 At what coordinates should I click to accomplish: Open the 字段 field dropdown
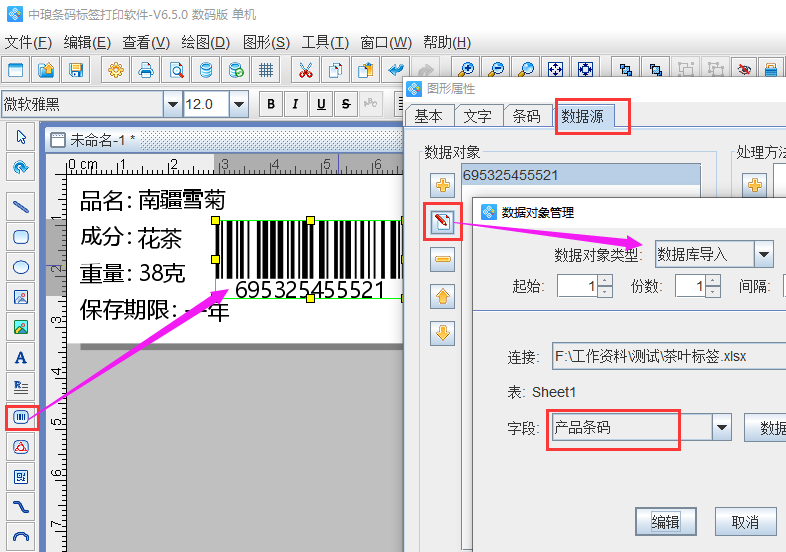pyautogui.click(x=722, y=428)
